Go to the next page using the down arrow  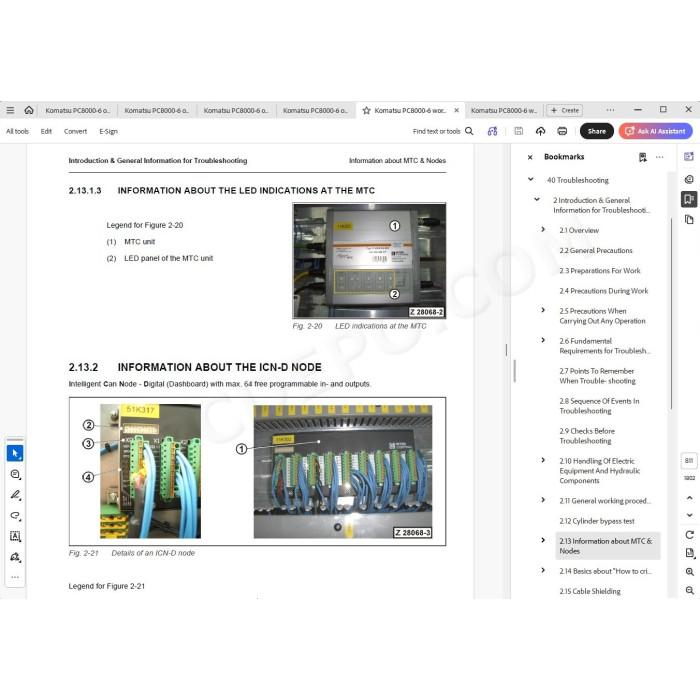click(x=689, y=515)
